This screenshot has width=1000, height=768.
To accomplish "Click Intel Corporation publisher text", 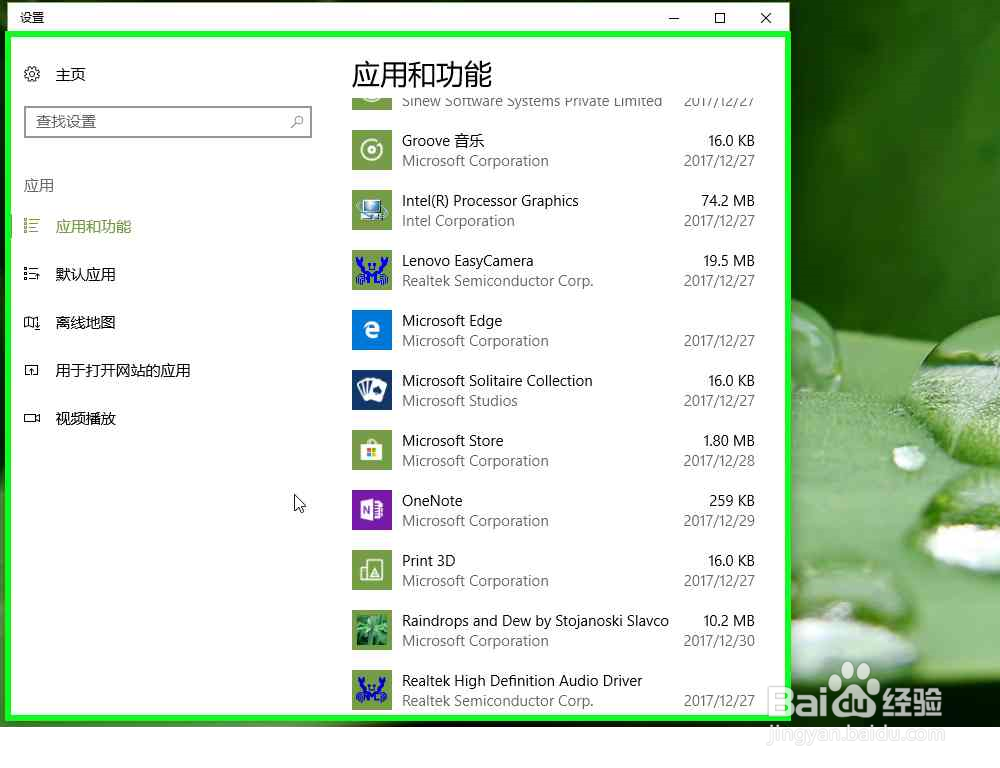I will (x=458, y=221).
